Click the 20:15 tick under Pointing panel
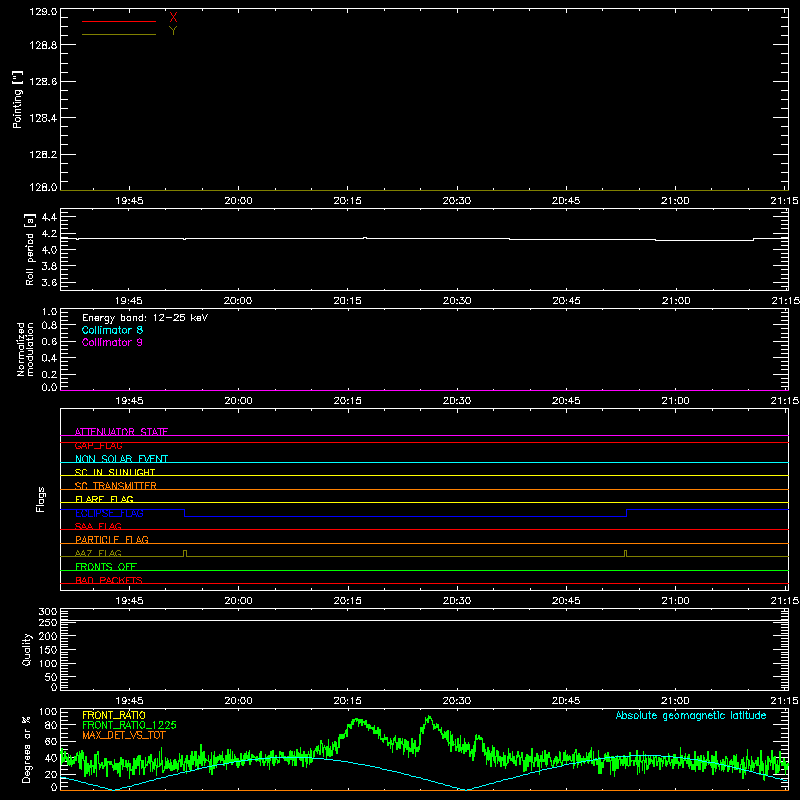Screen dimensions: 800x800 347,201
